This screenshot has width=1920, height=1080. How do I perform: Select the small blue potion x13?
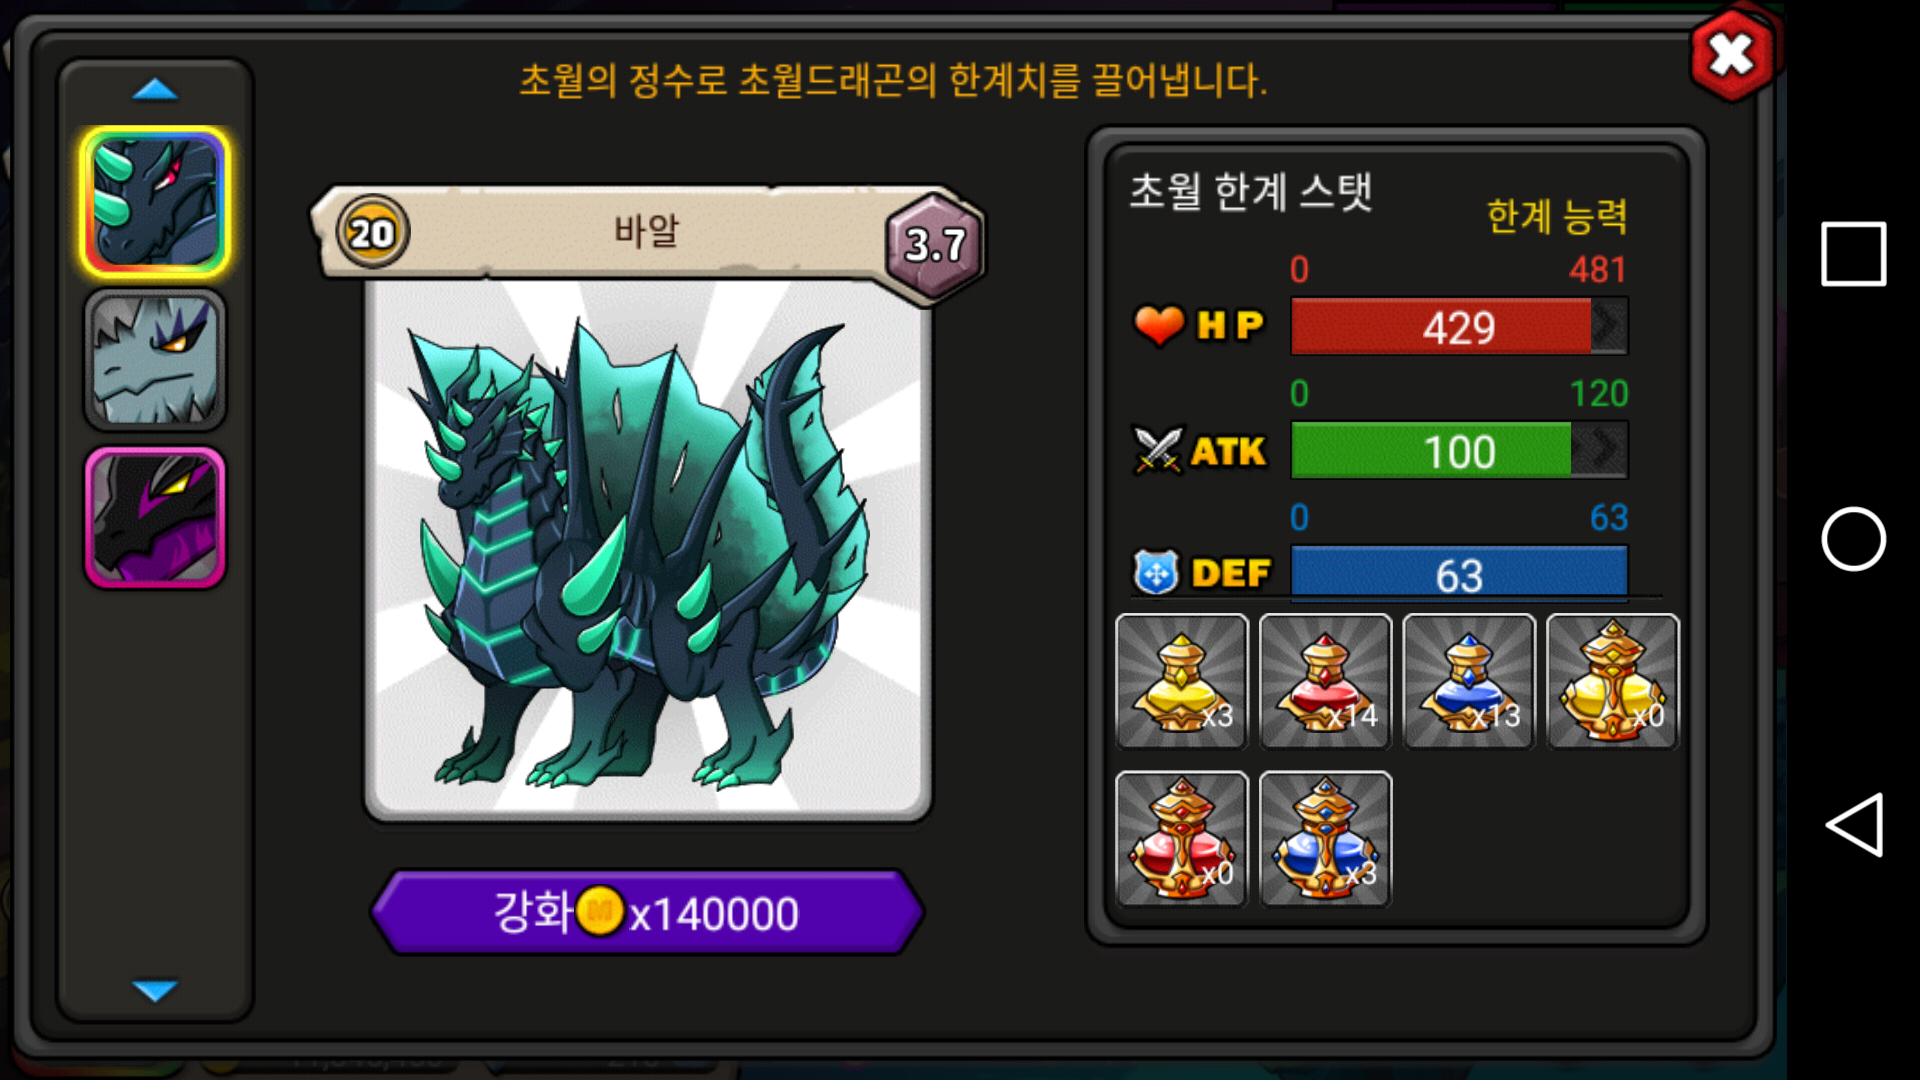tap(1469, 681)
